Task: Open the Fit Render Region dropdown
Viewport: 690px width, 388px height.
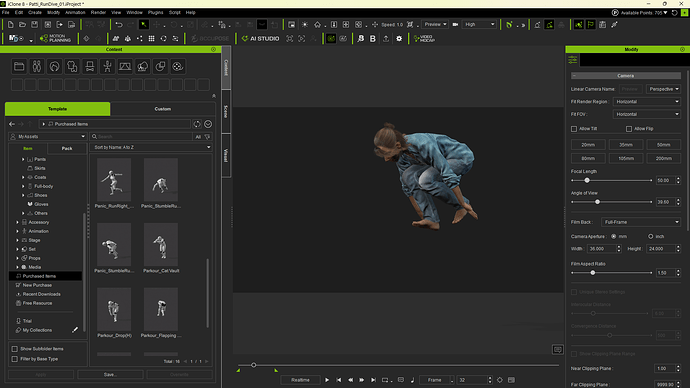Action: tap(647, 102)
